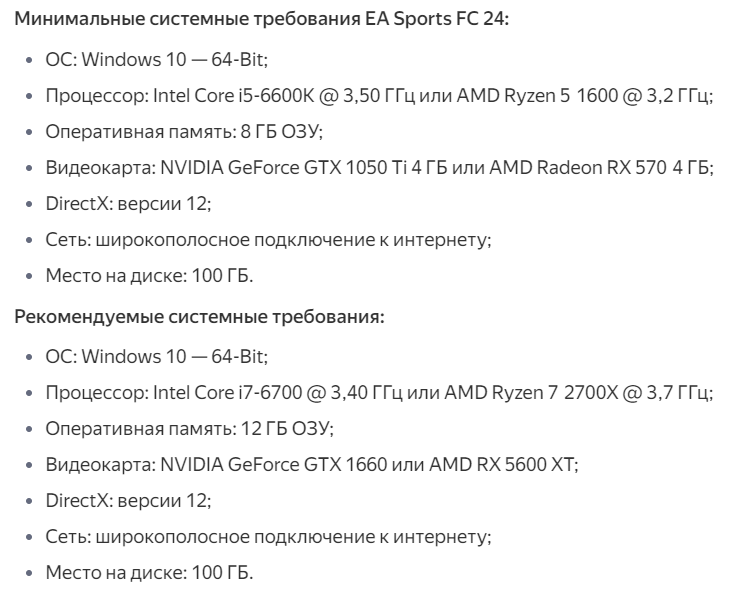This screenshot has width=732, height=604.
Task: Click the '8 ГБ ОЗУ' memory line
Action: [x=184, y=132]
